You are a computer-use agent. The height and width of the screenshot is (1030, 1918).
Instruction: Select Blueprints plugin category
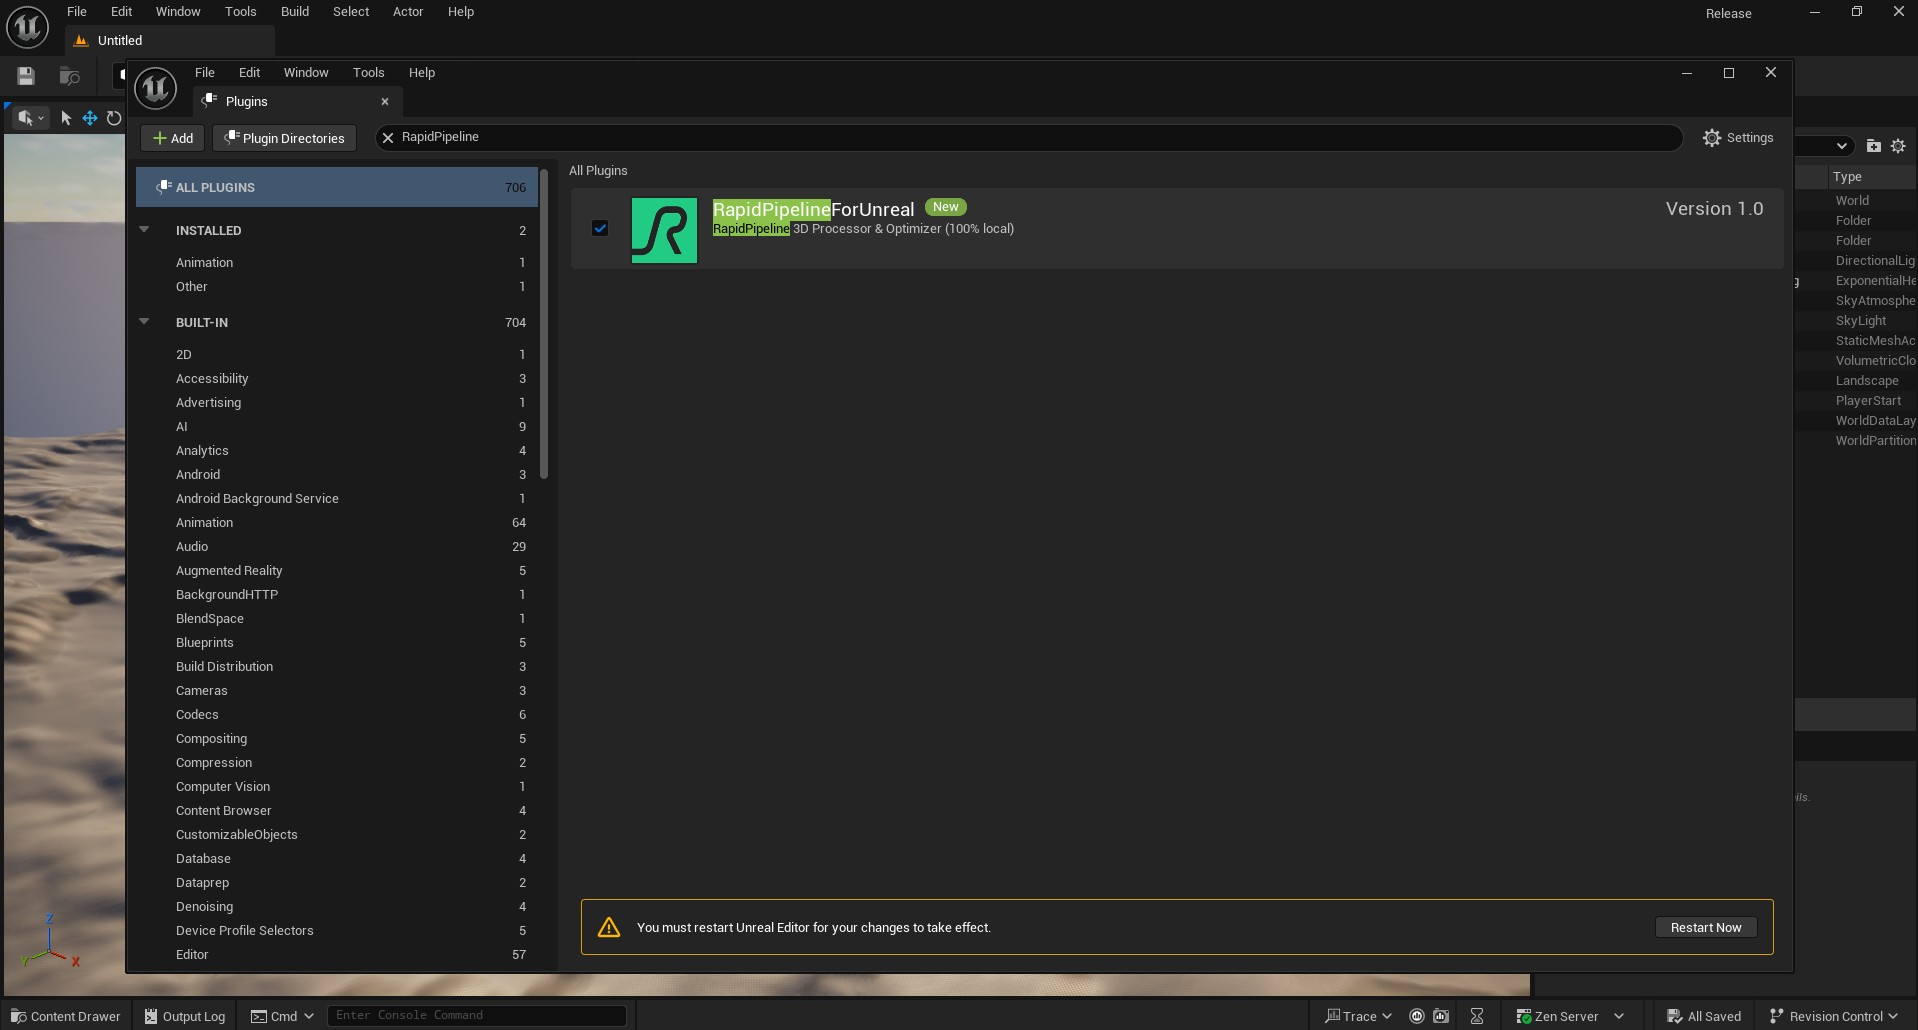(337, 642)
